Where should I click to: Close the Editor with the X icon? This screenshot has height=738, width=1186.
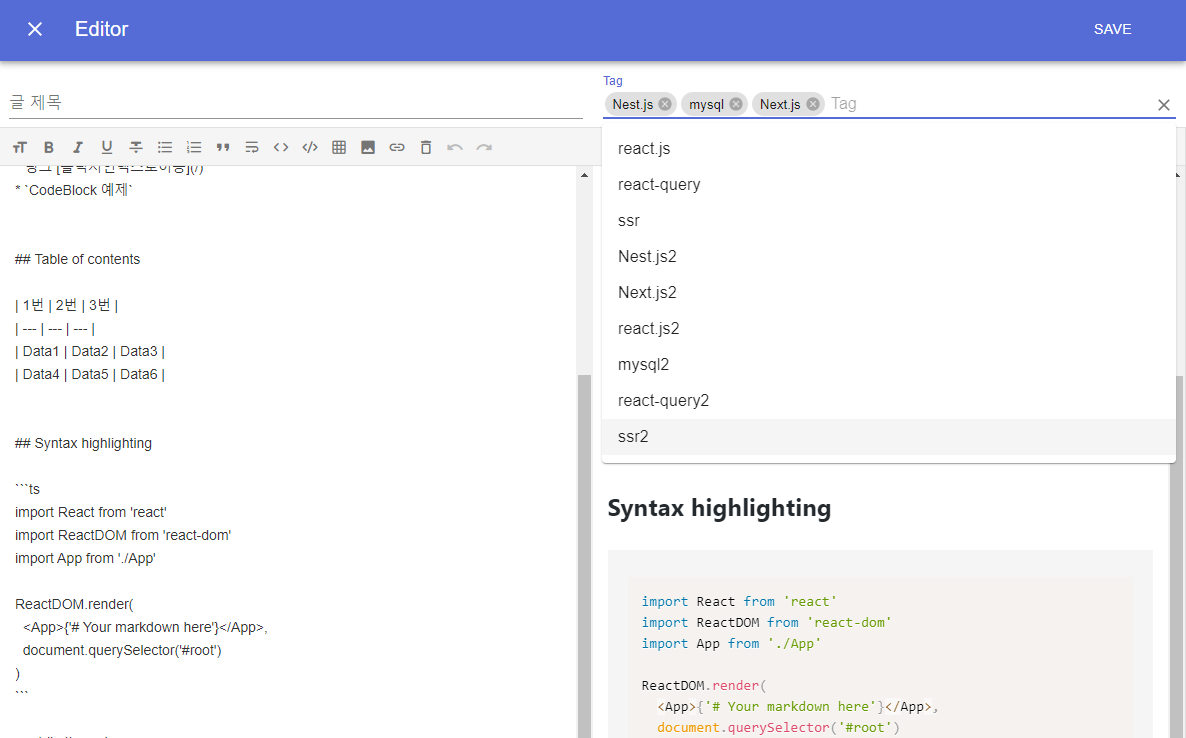click(35, 29)
